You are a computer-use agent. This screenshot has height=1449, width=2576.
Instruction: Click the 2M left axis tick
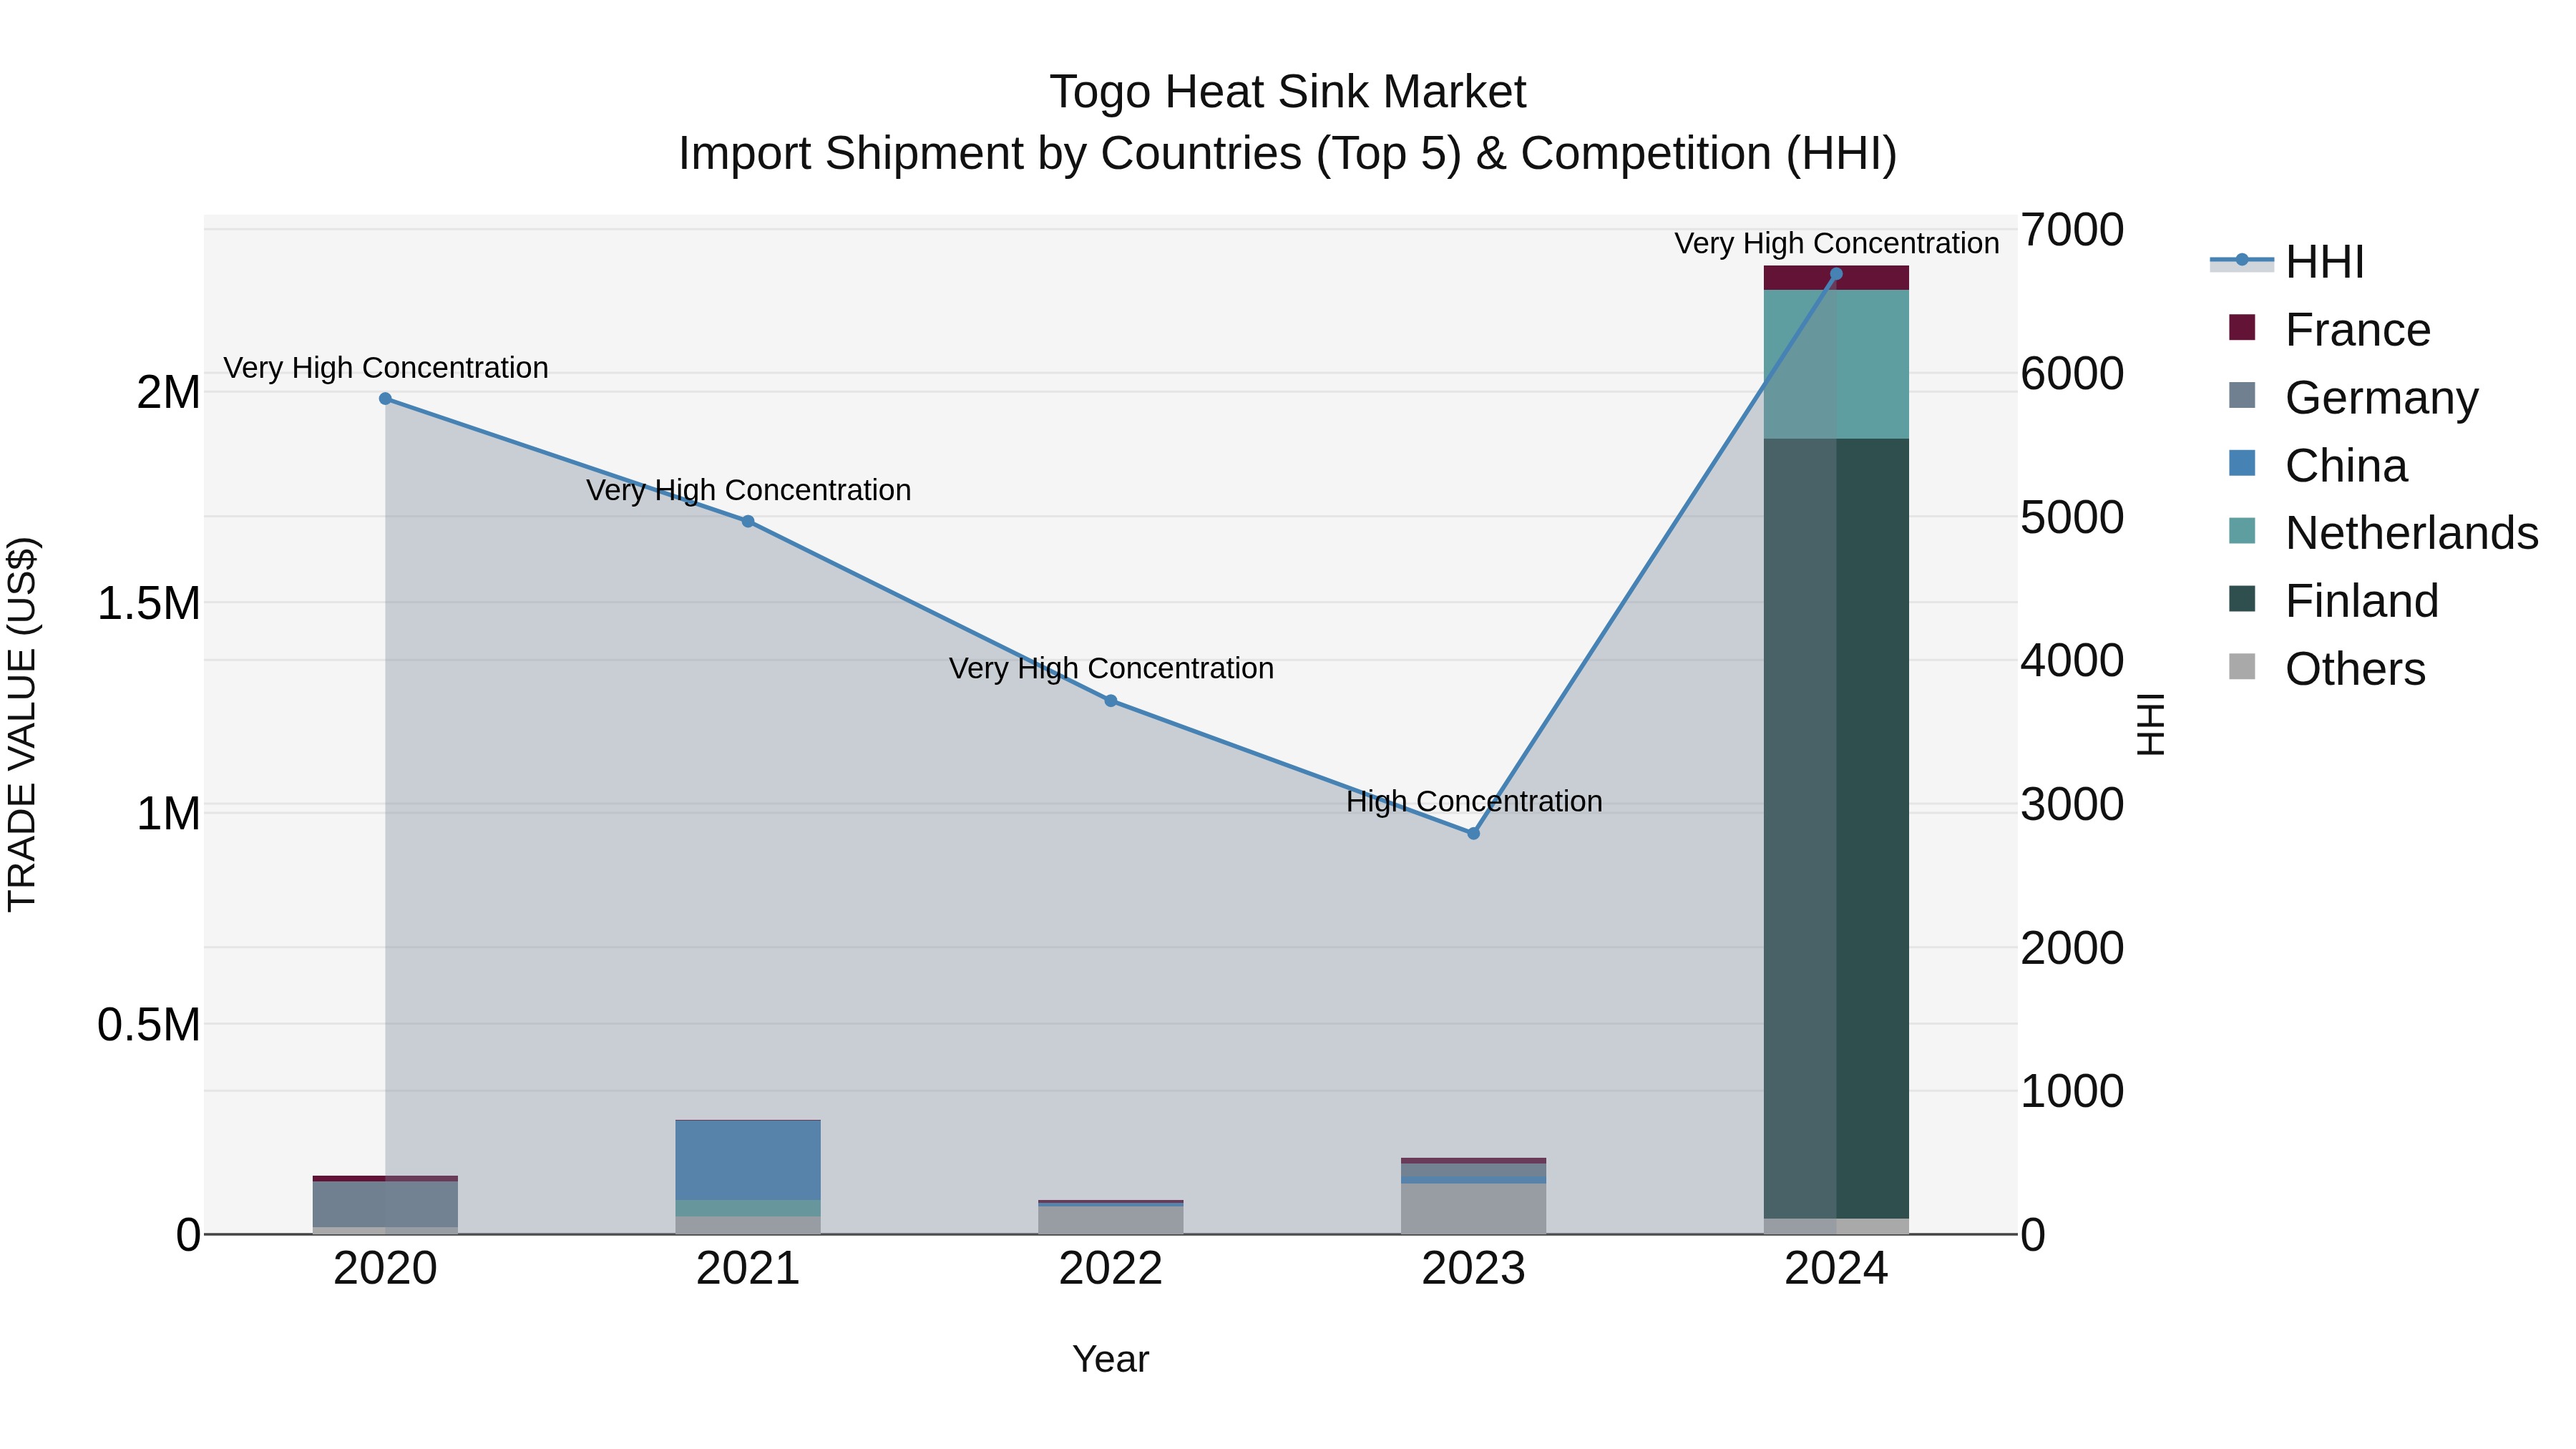pyautogui.click(x=169, y=392)
